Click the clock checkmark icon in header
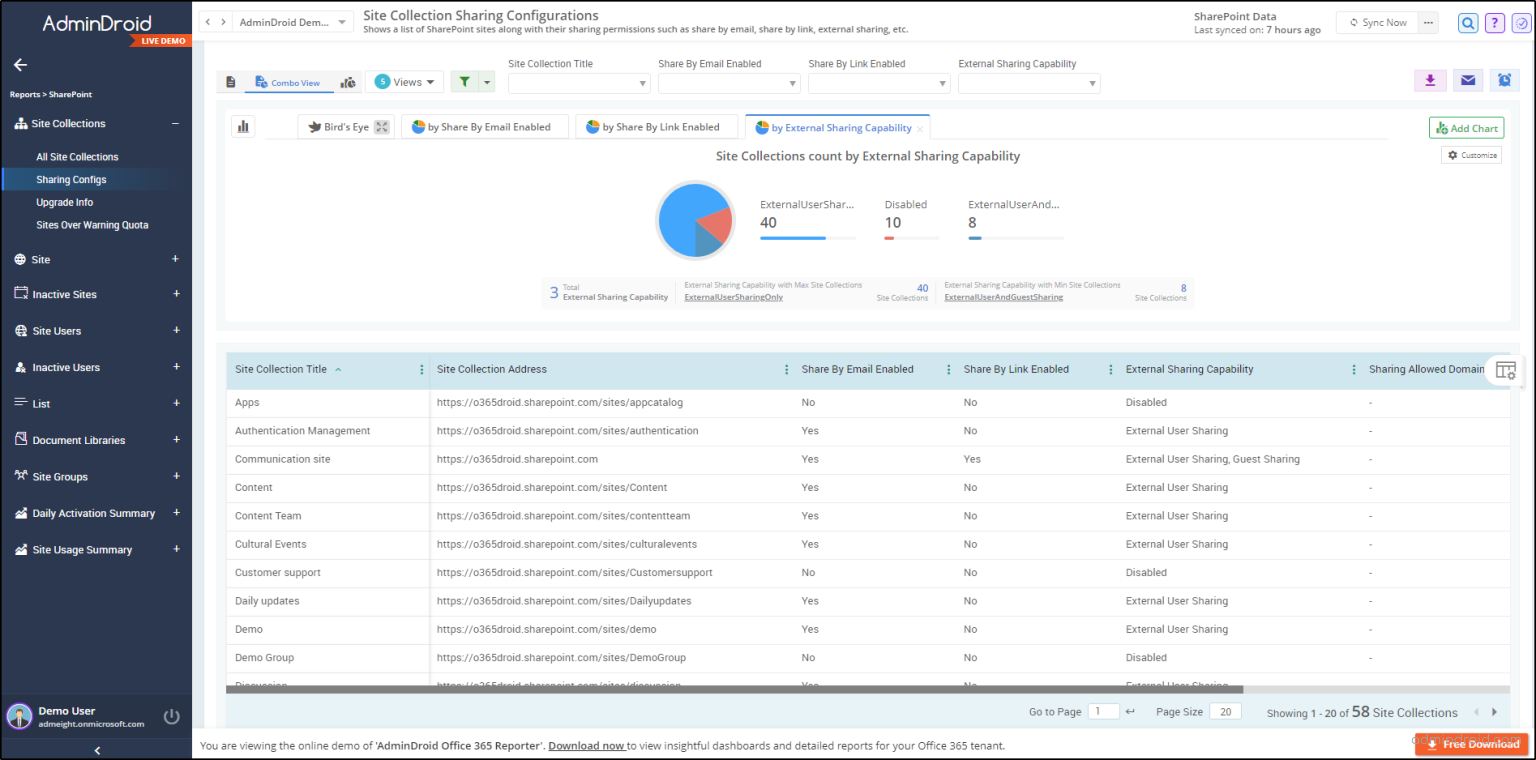 point(1521,23)
